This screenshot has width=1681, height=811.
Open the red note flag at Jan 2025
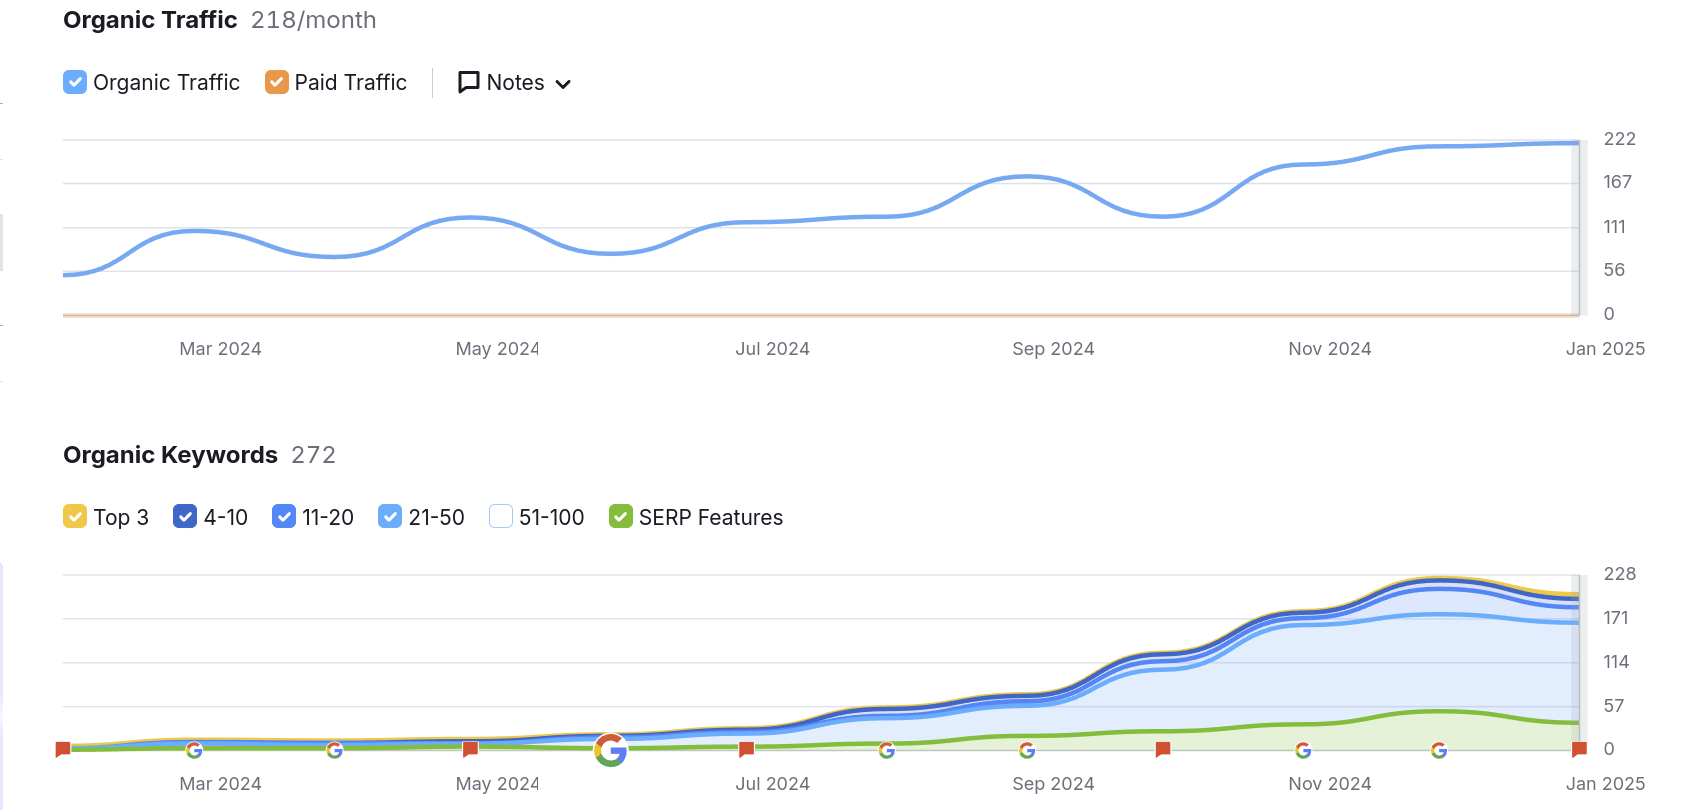tap(1579, 749)
